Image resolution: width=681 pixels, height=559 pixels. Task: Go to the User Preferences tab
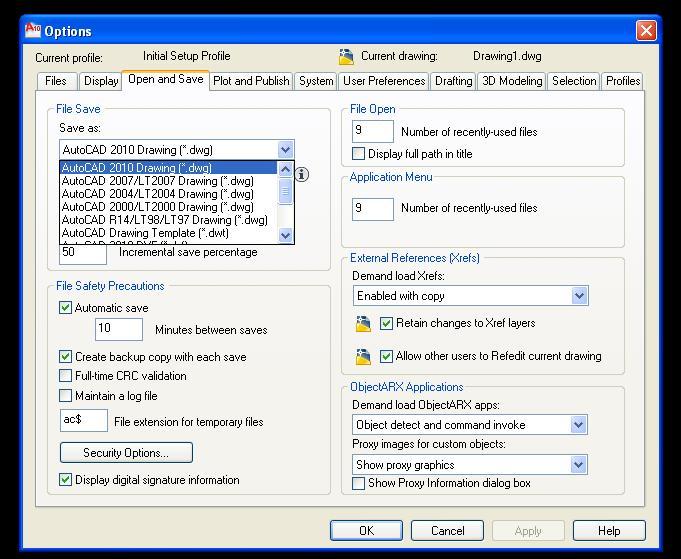(384, 81)
